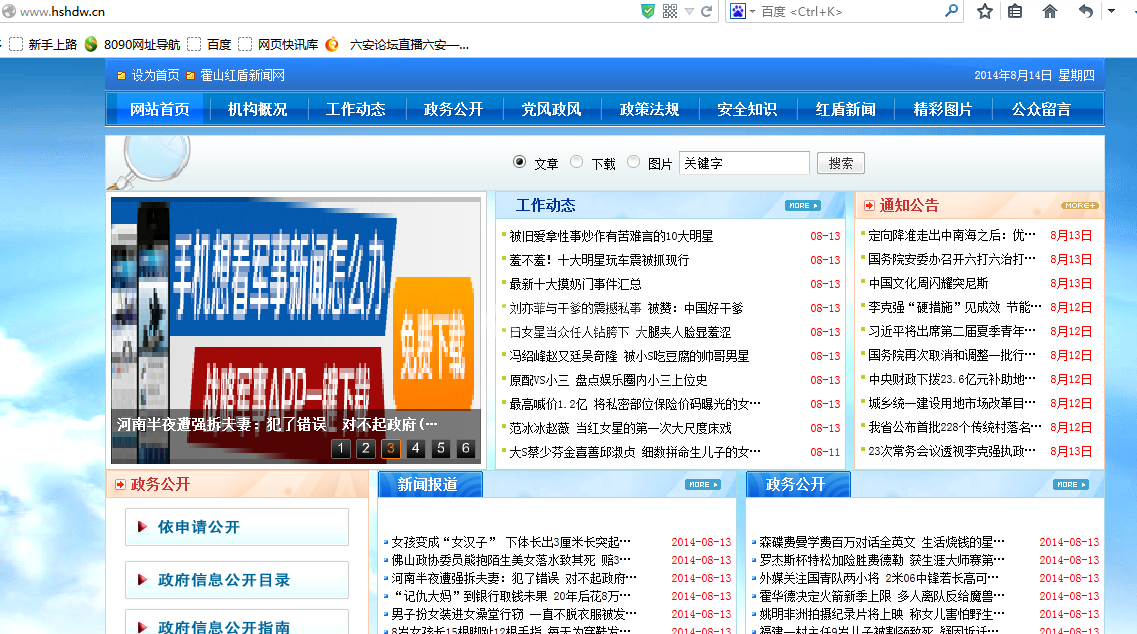Image resolution: width=1137 pixels, height=634 pixels.
Task: Click the undo arrow icon in toolbar
Action: (1086, 12)
